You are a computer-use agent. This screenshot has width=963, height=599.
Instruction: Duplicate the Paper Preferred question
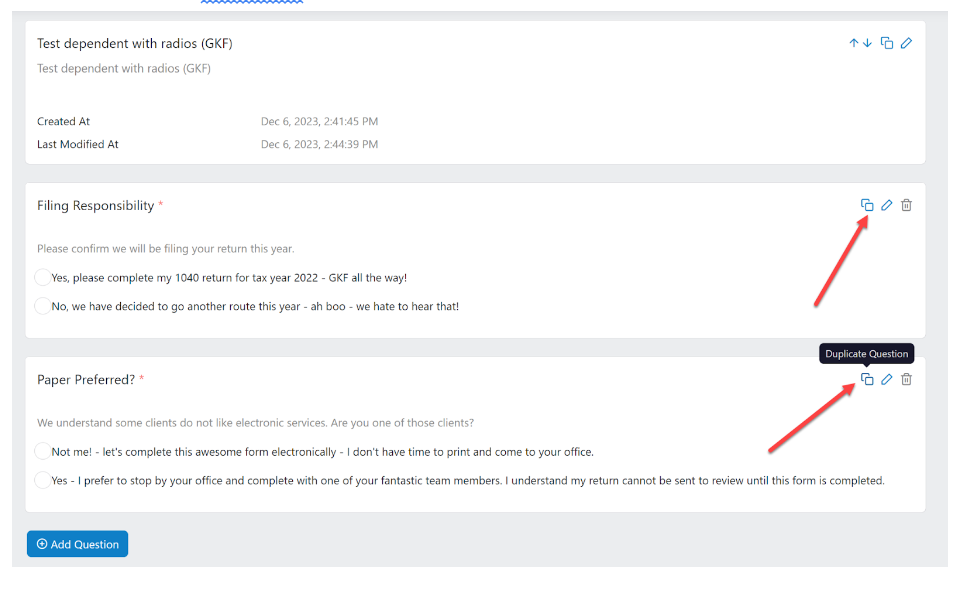coord(867,380)
